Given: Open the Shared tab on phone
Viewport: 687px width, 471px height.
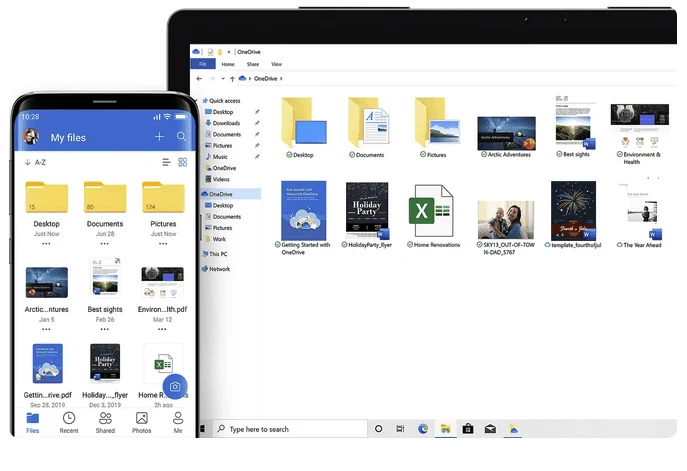Looking at the screenshot, I should point(105,422).
